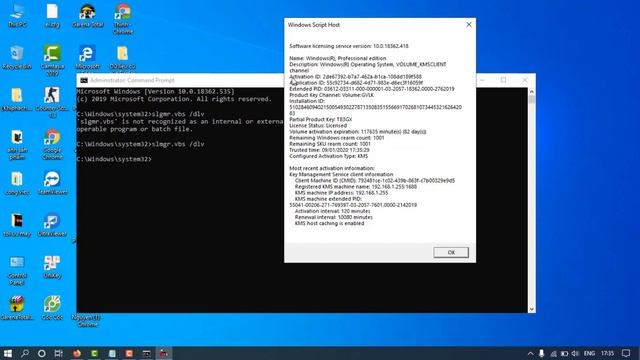Screen dimensions: 640x360
Task: Open Task View on taskbar
Action: (x=59, y=353)
